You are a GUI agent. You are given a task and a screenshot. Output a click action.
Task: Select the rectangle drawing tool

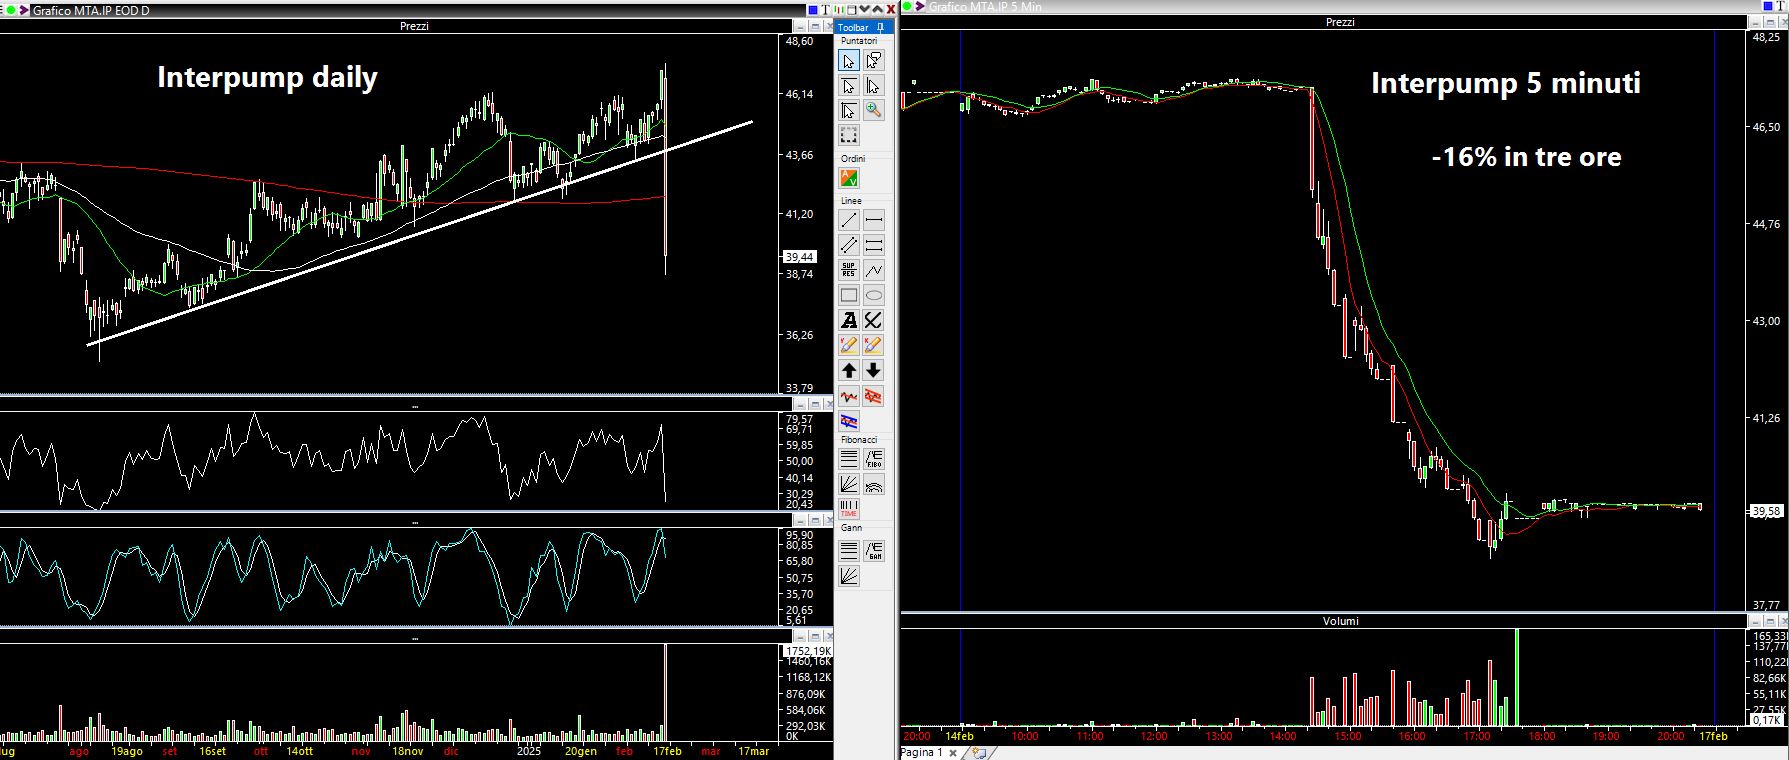(x=849, y=295)
